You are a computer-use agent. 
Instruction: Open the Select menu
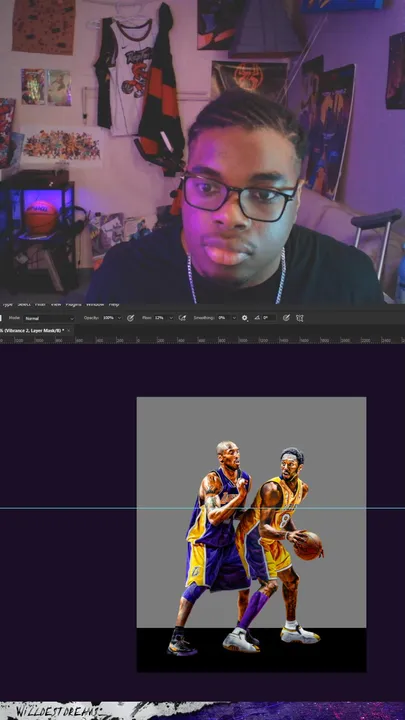click(24, 304)
